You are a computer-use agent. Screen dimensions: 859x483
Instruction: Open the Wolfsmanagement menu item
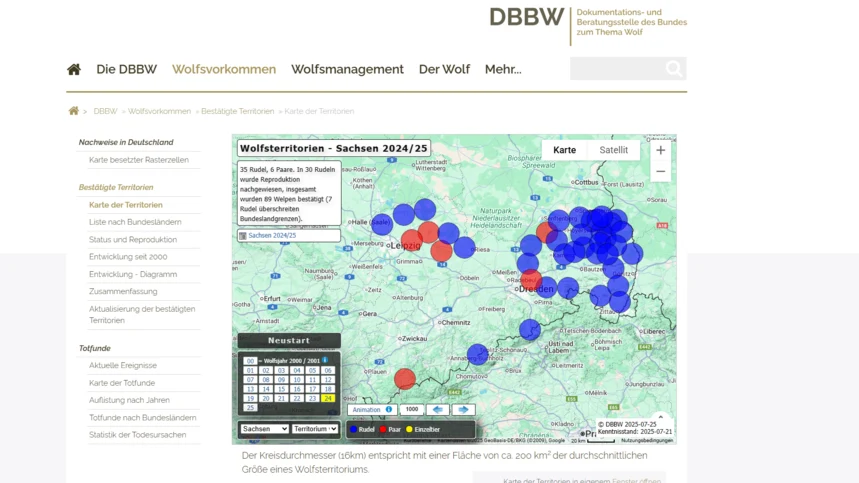[347, 70]
